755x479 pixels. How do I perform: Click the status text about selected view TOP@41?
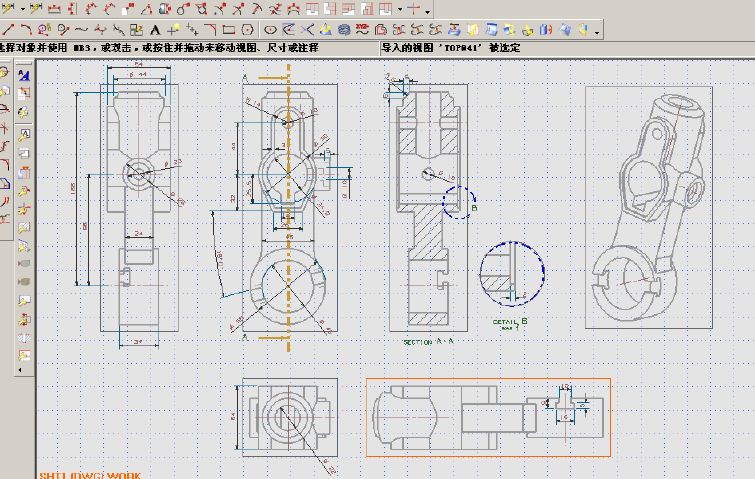coord(451,48)
